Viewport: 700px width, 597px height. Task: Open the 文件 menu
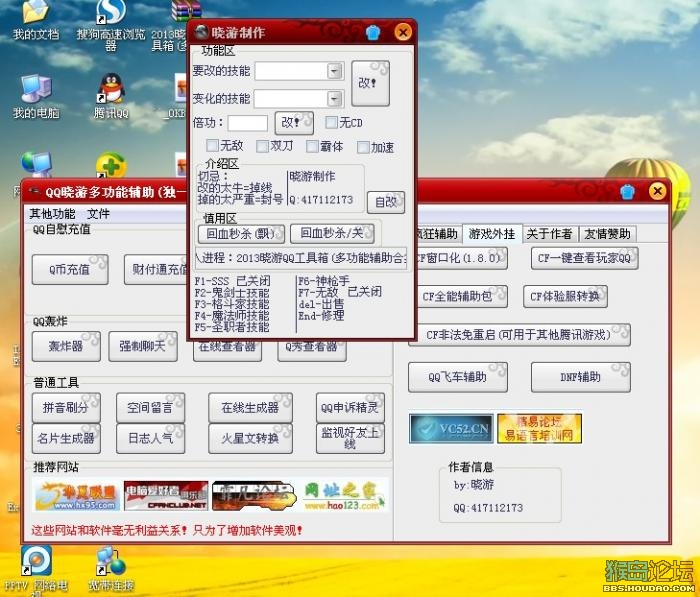coord(98,213)
